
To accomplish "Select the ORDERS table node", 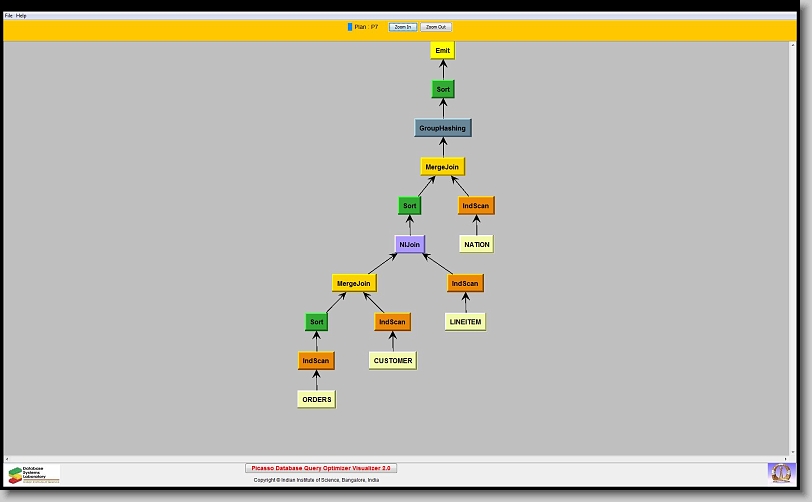I will pos(317,399).
